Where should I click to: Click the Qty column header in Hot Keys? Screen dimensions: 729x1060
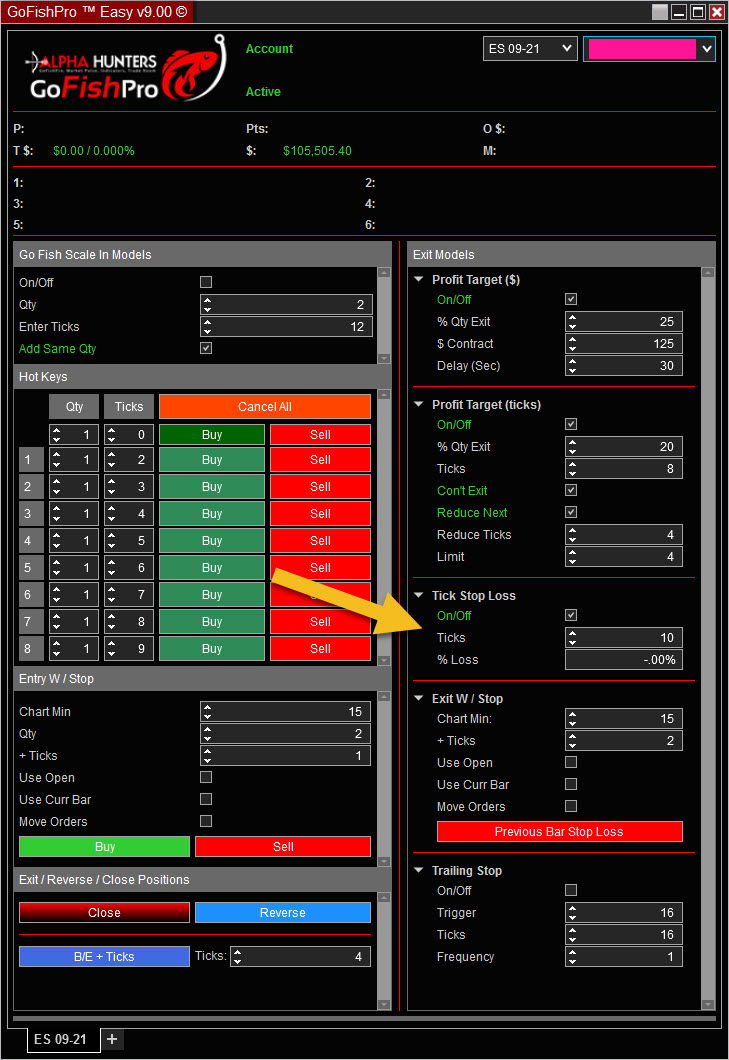(x=74, y=406)
